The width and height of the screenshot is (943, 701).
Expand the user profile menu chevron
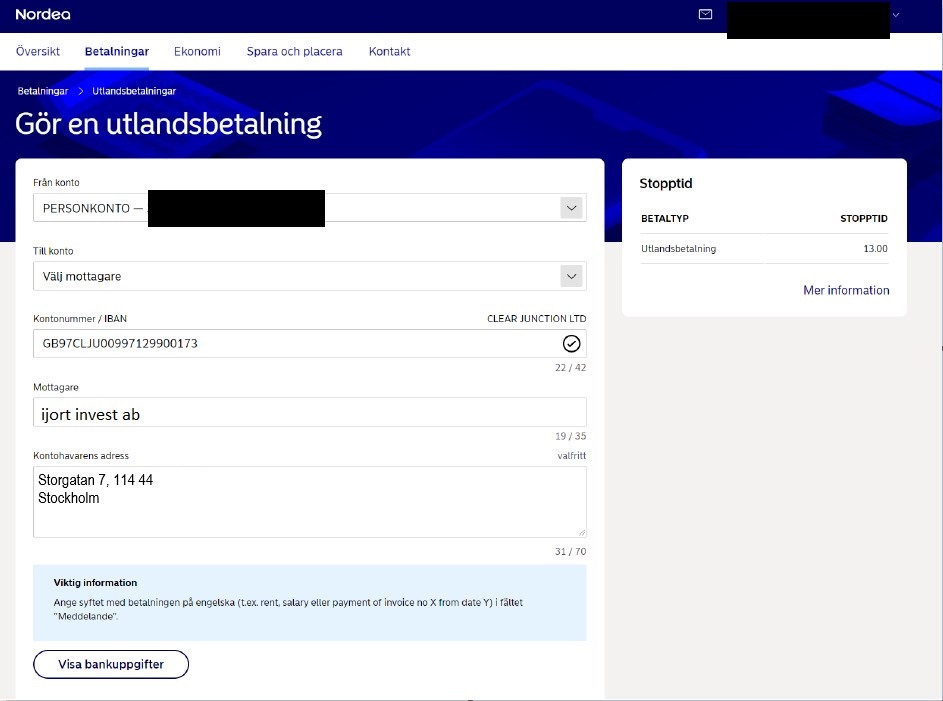tap(895, 15)
